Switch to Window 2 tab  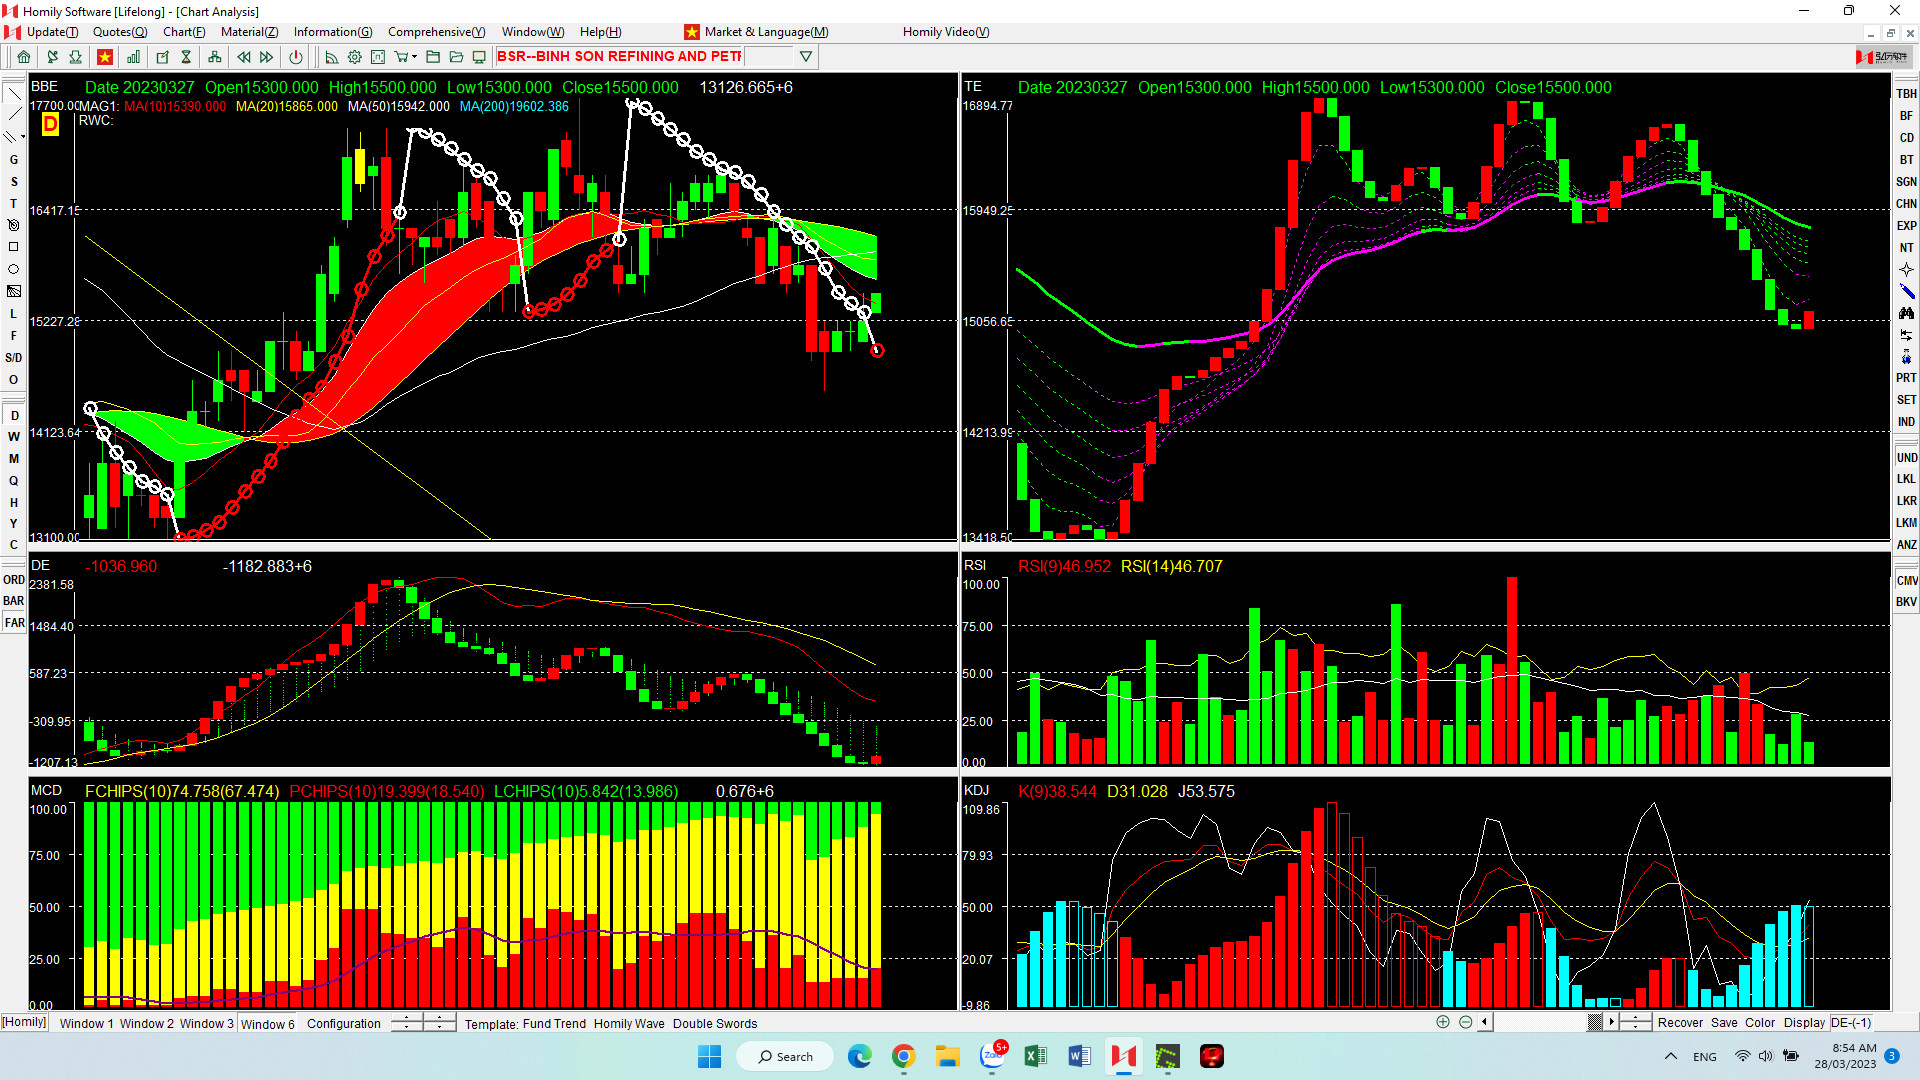pyautogui.click(x=147, y=1023)
